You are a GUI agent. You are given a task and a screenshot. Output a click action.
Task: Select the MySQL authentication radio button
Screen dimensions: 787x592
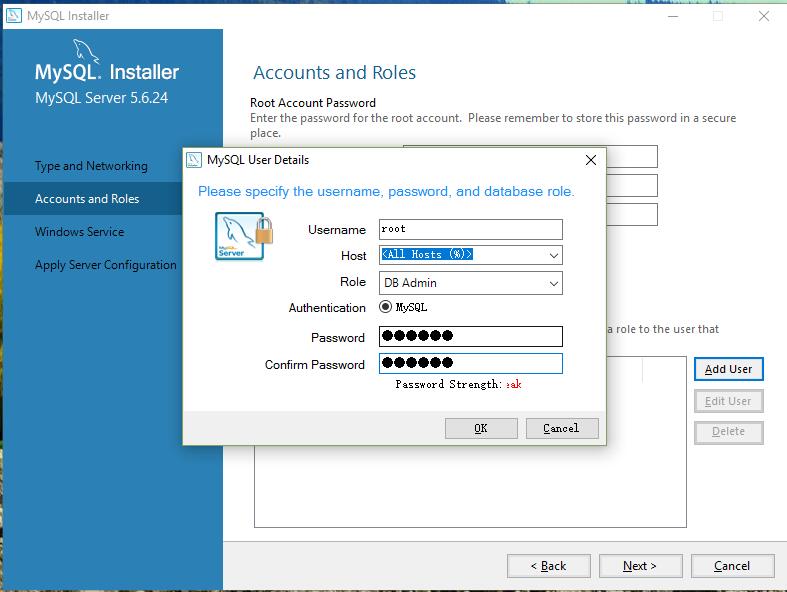(x=386, y=308)
